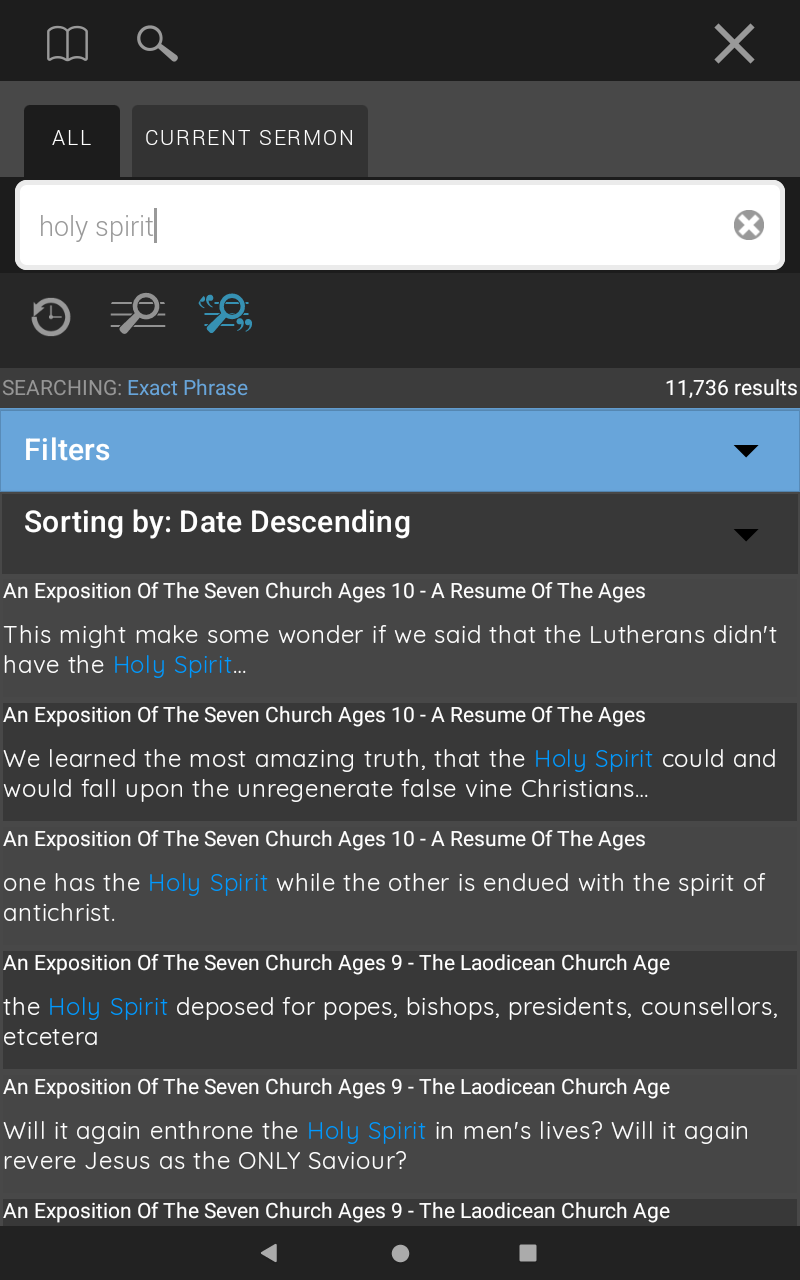Open the Sorting by Date Descending dropdown
The height and width of the screenshot is (1280, 800).
400,532
